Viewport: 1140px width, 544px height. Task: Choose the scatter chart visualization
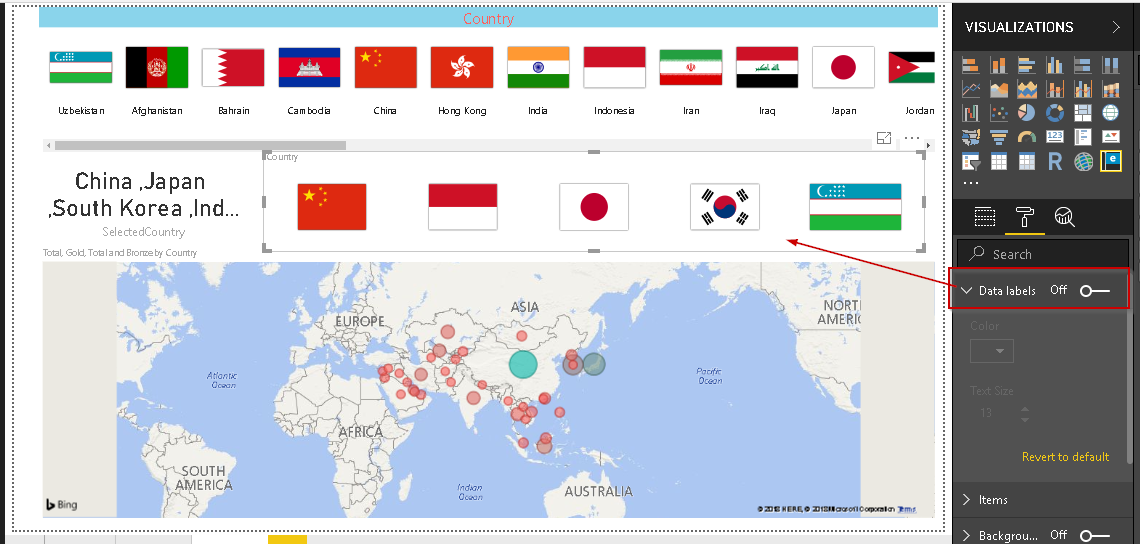pos(999,113)
